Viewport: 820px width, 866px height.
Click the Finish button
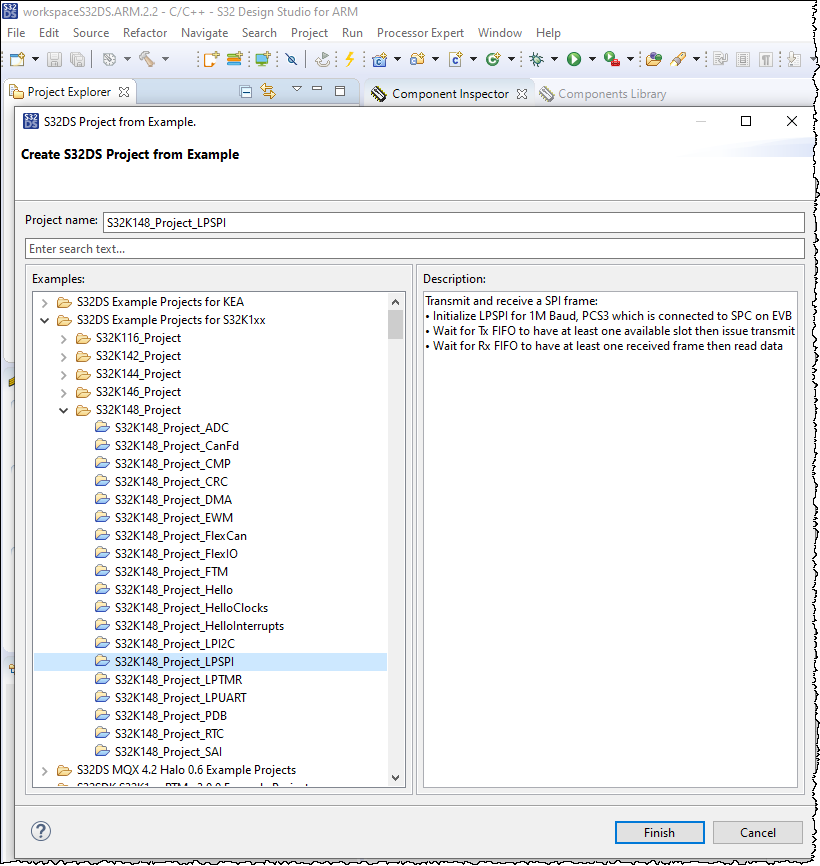[x=659, y=832]
